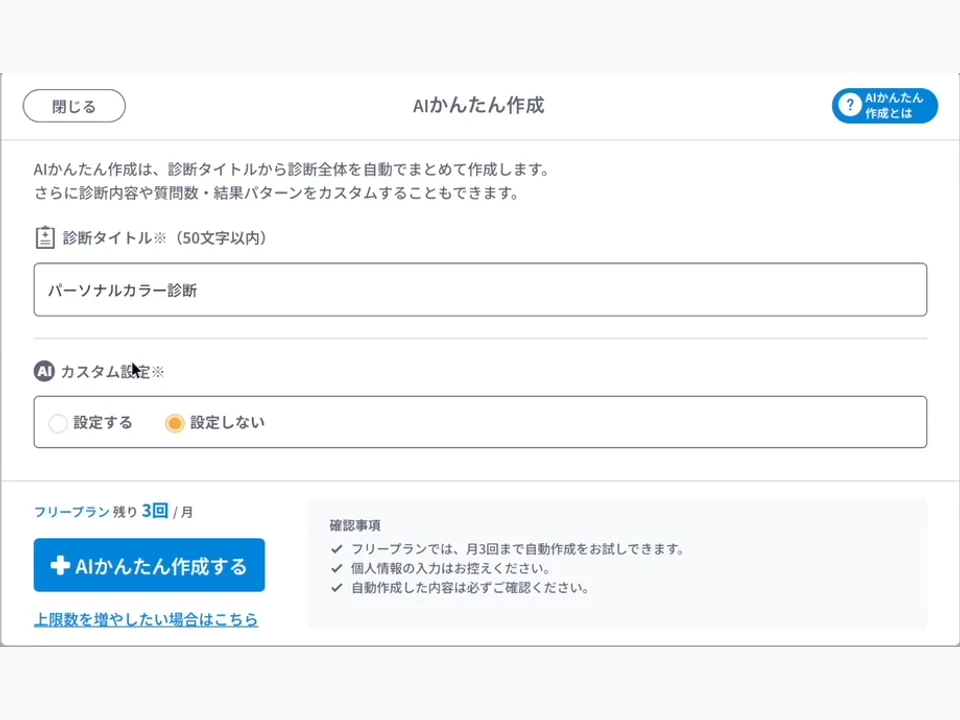This screenshot has width=960, height=720.
Task: Click the AIかんたん作成 dialog title
Action: [478, 105]
